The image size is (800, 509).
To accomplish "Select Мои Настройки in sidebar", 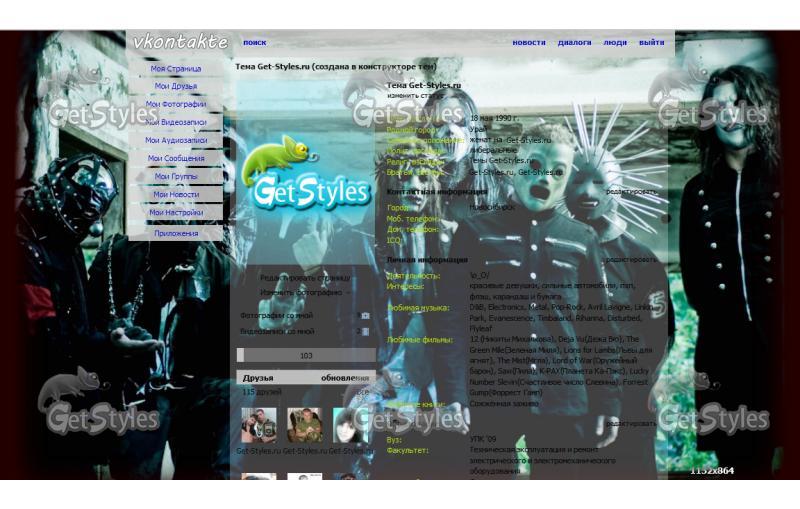I will tap(176, 212).
